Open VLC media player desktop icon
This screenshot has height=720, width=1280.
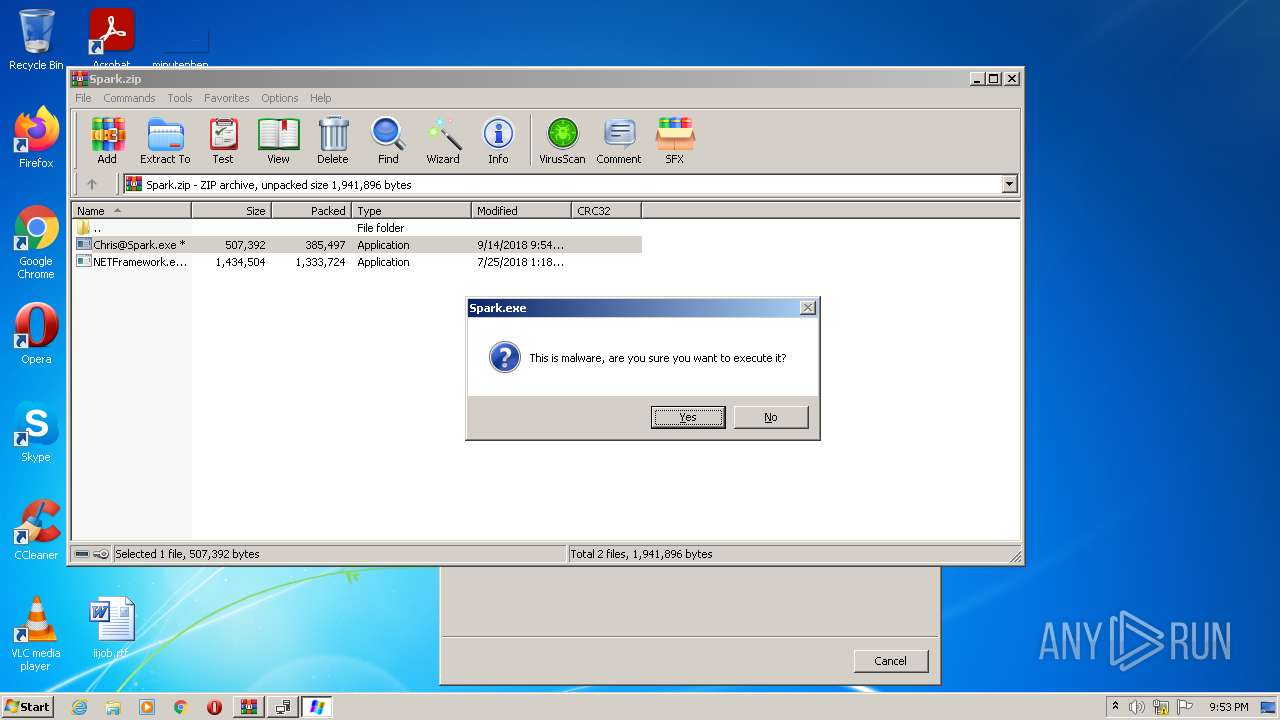(36, 634)
